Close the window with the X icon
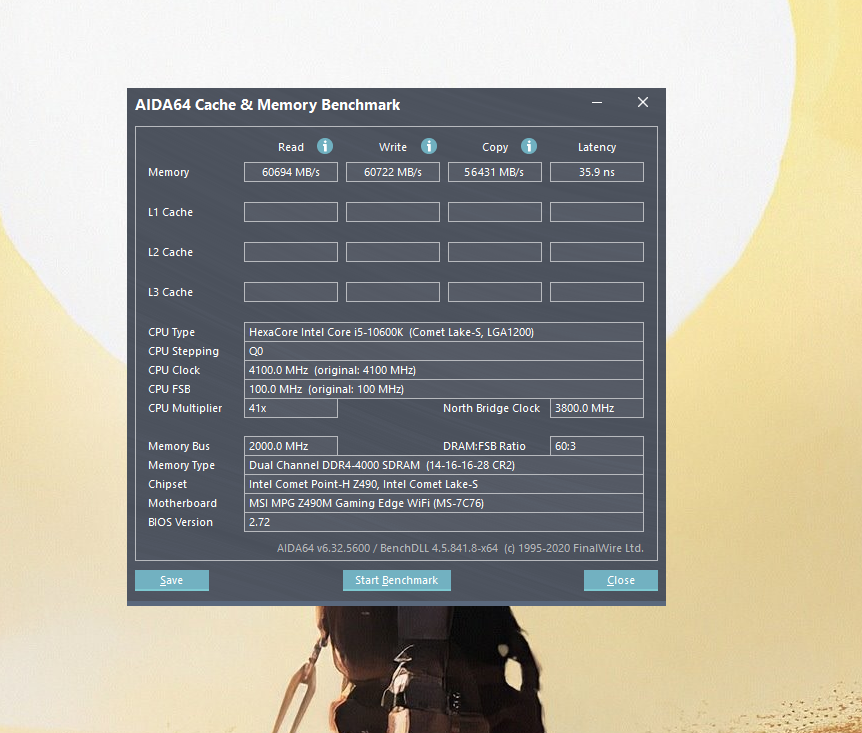Screen dimensions: 862x733 click(643, 102)
